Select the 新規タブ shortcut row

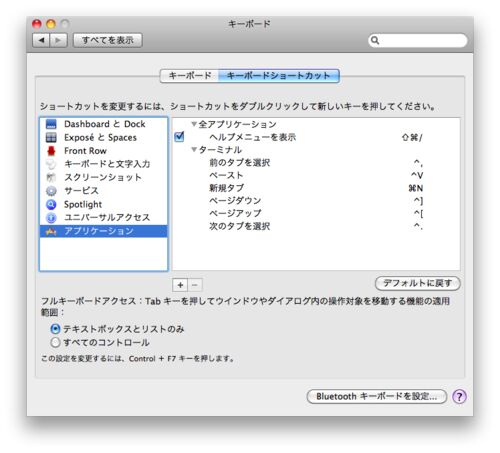pyautogui.click(x=316, y=188)
